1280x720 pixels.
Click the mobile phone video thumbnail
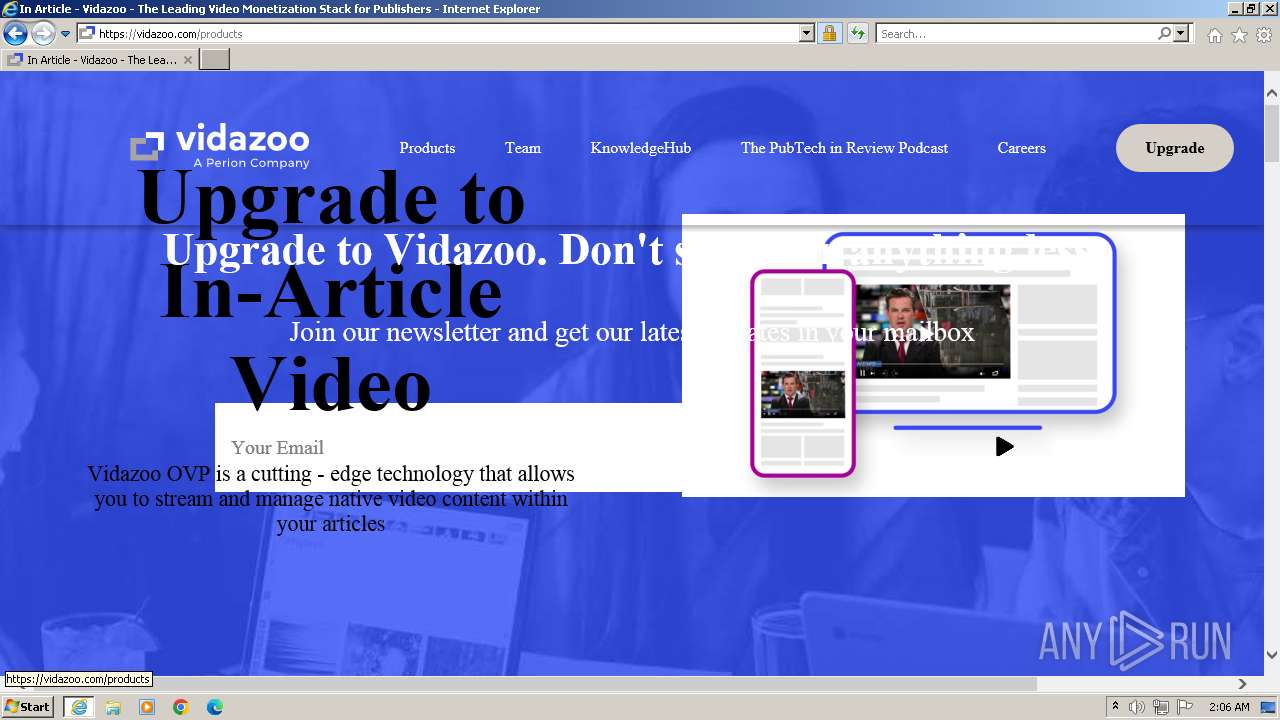802,394
